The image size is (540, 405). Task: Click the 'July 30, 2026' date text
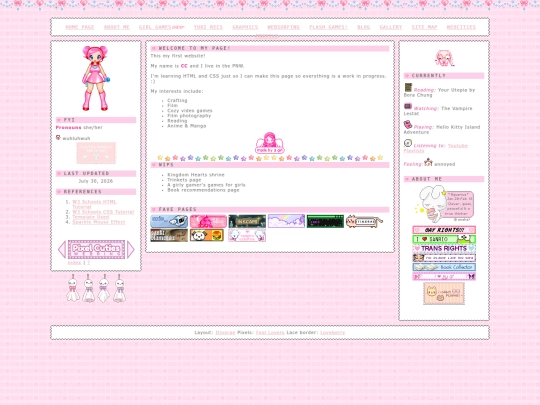pyautogui.click(x=96, y=181)
